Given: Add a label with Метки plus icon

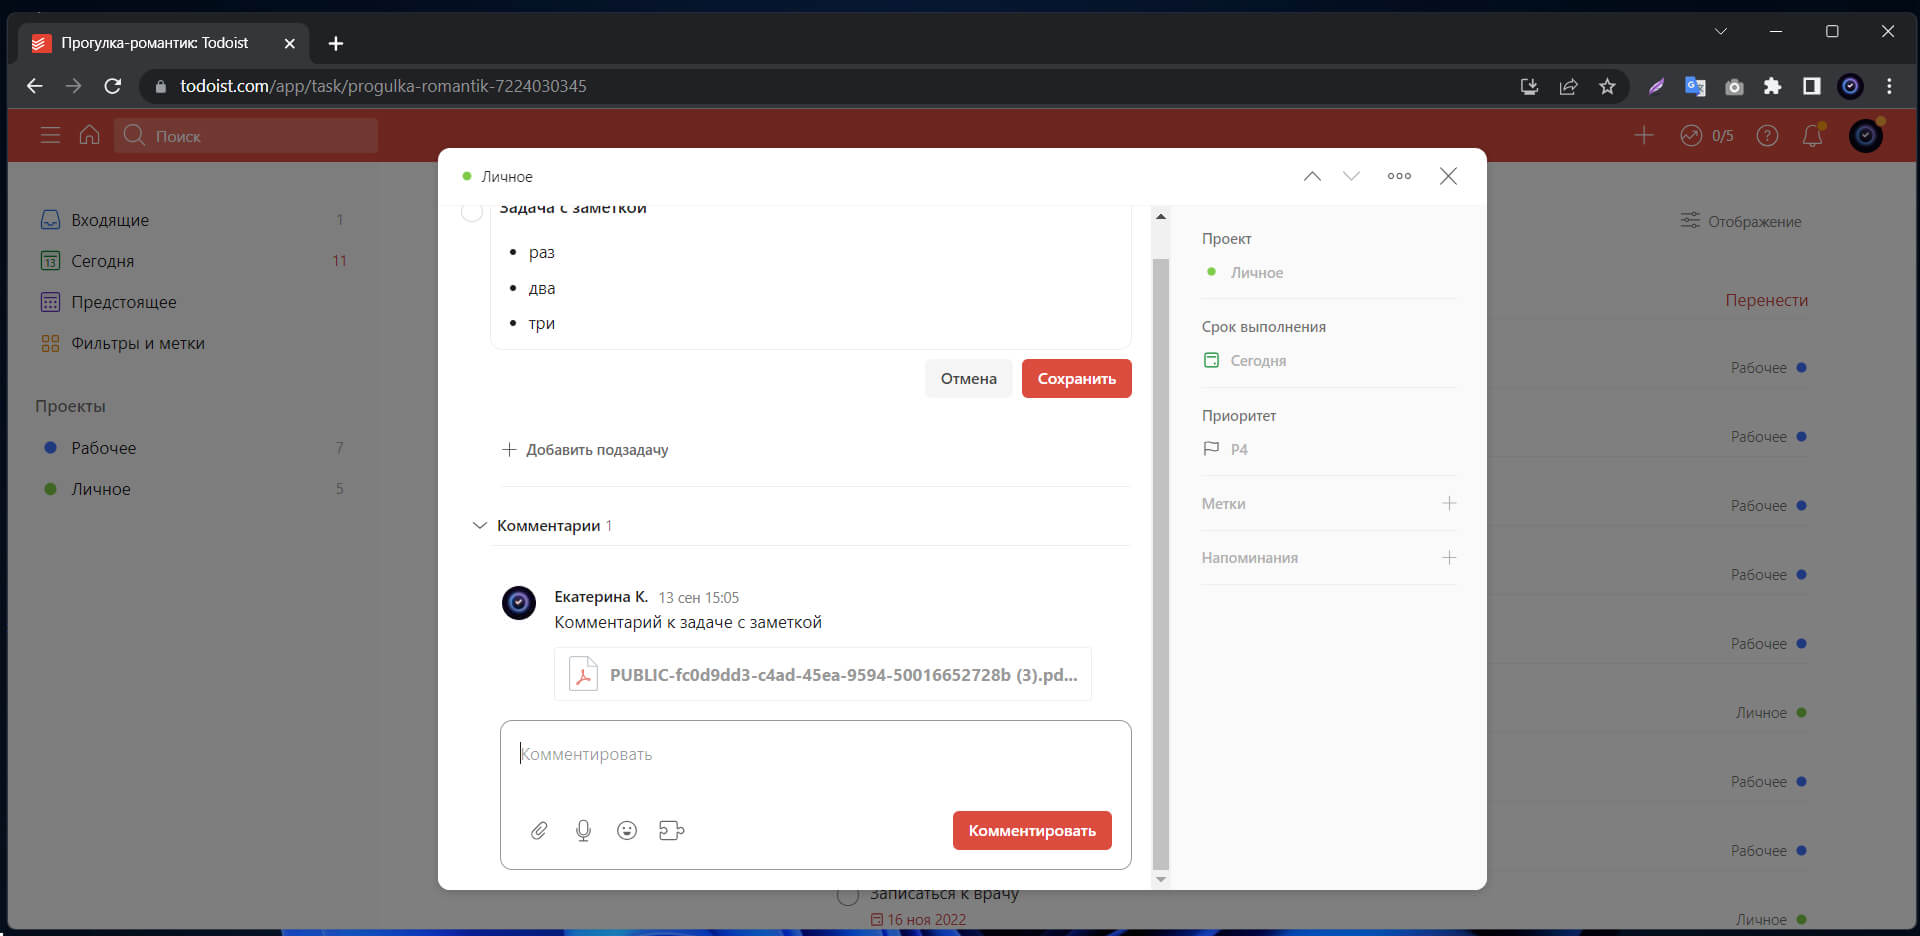Looking at the screenshot, I should click(1449, 503).
